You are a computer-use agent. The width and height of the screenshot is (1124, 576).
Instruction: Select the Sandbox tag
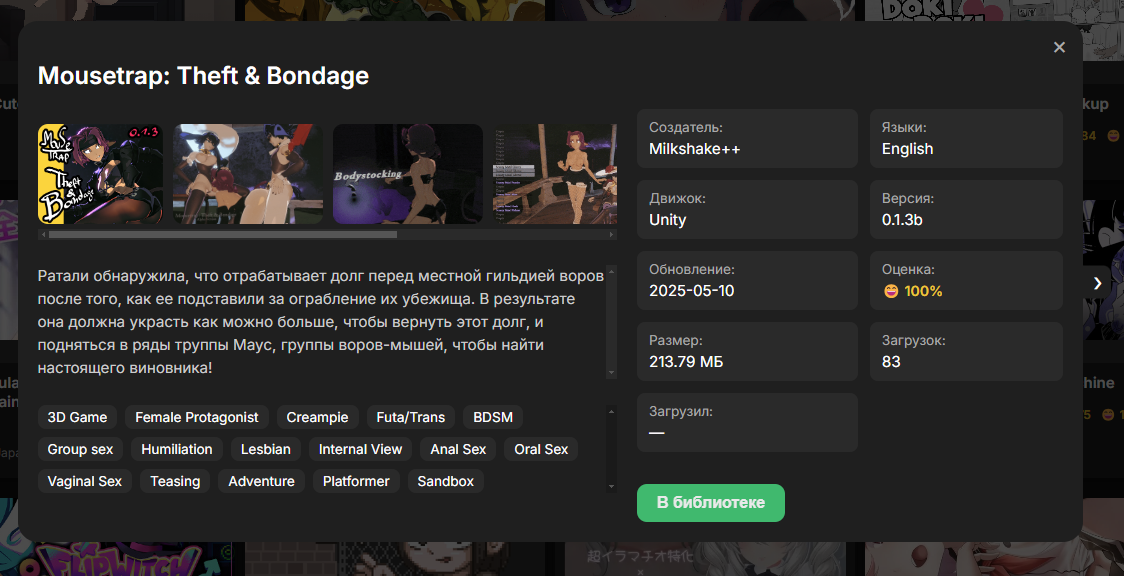pyautogui.click(x=446, y=481)
